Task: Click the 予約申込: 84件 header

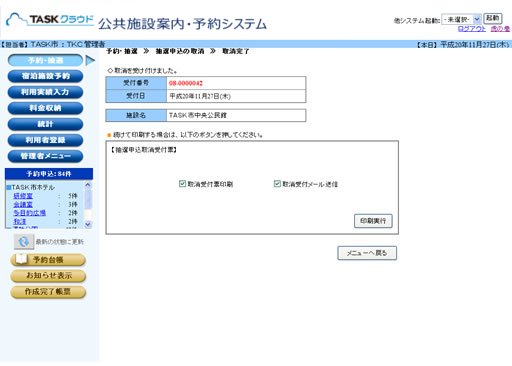Action: 49,174
